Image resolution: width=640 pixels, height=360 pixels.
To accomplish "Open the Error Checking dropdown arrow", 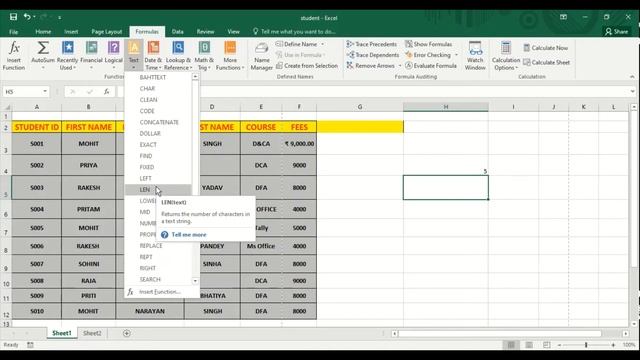I will (456, 55).
